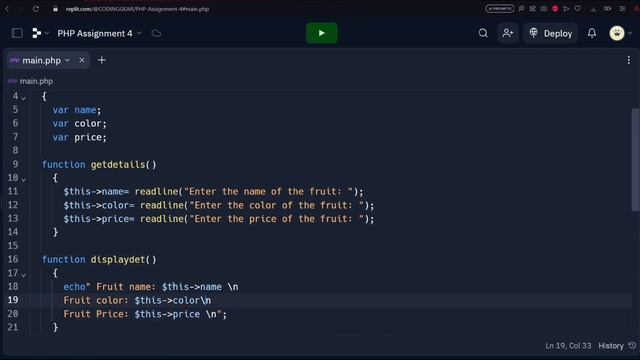Go back in the browser
This screenshot has width=640, height=360.
click(7, 9)
